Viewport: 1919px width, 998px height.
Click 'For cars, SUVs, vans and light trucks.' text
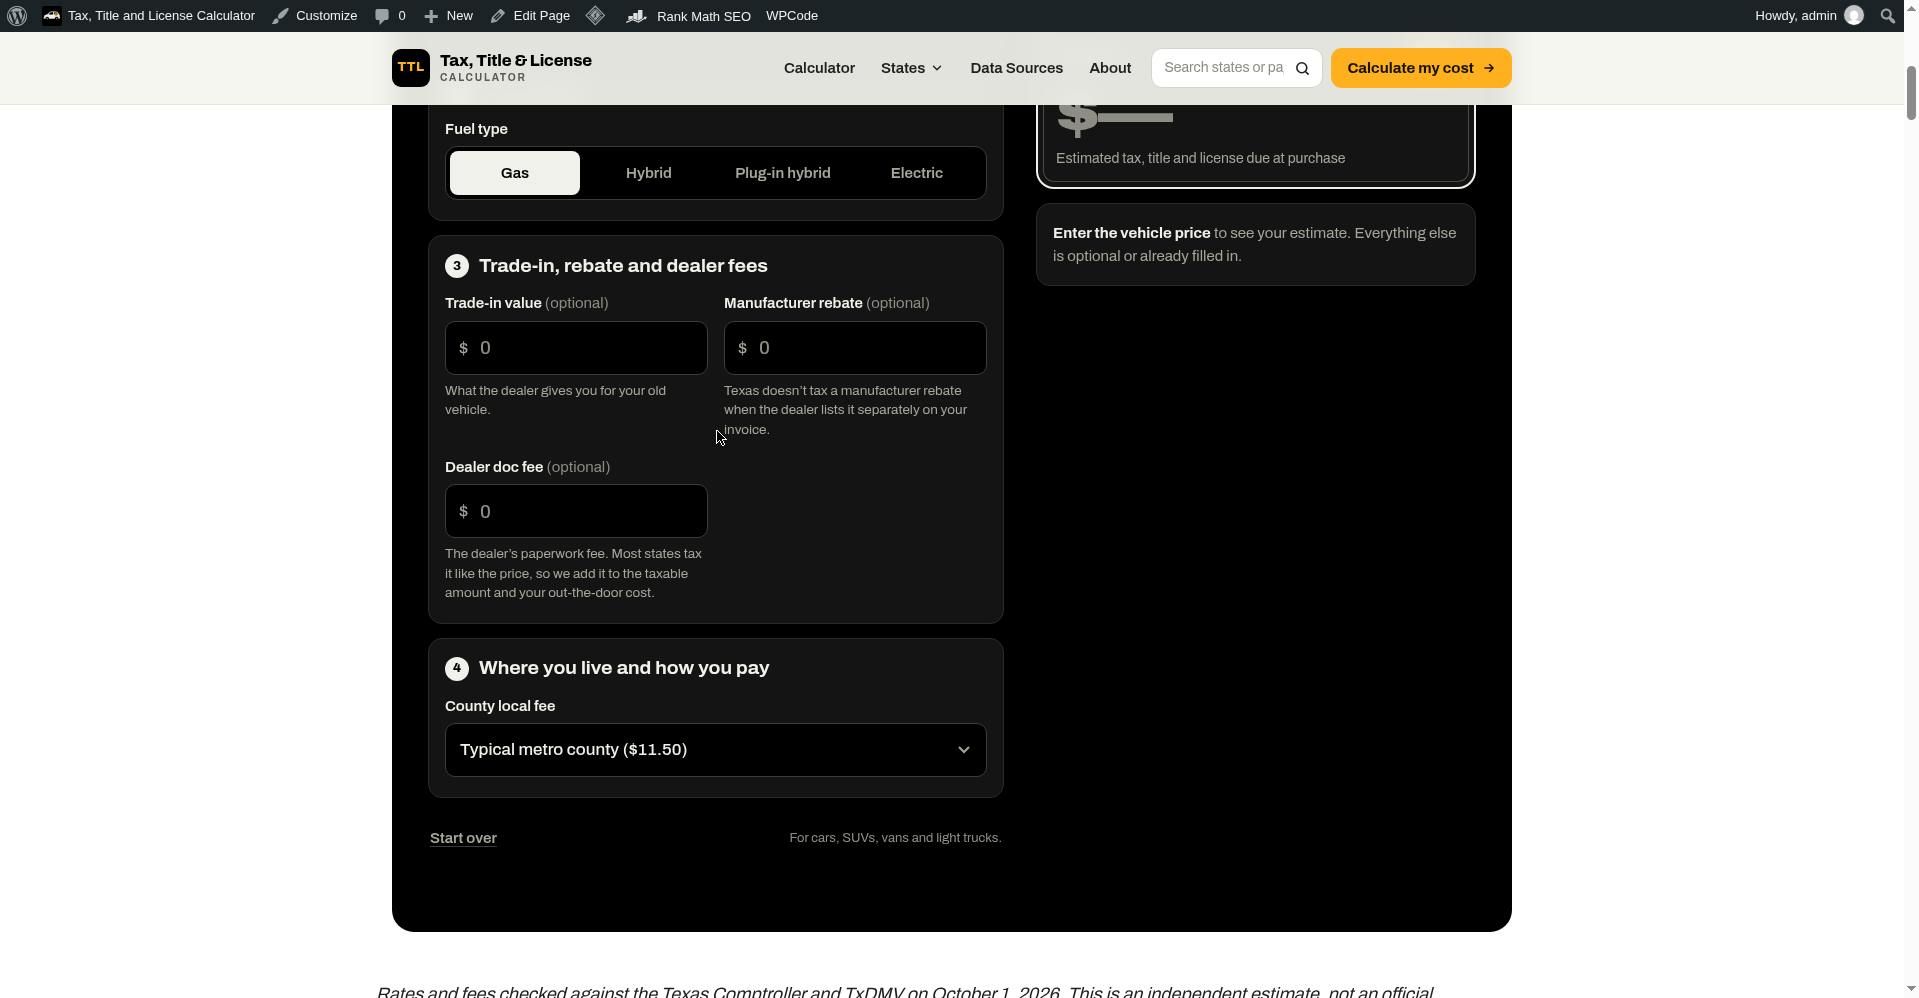click(895, 838)
